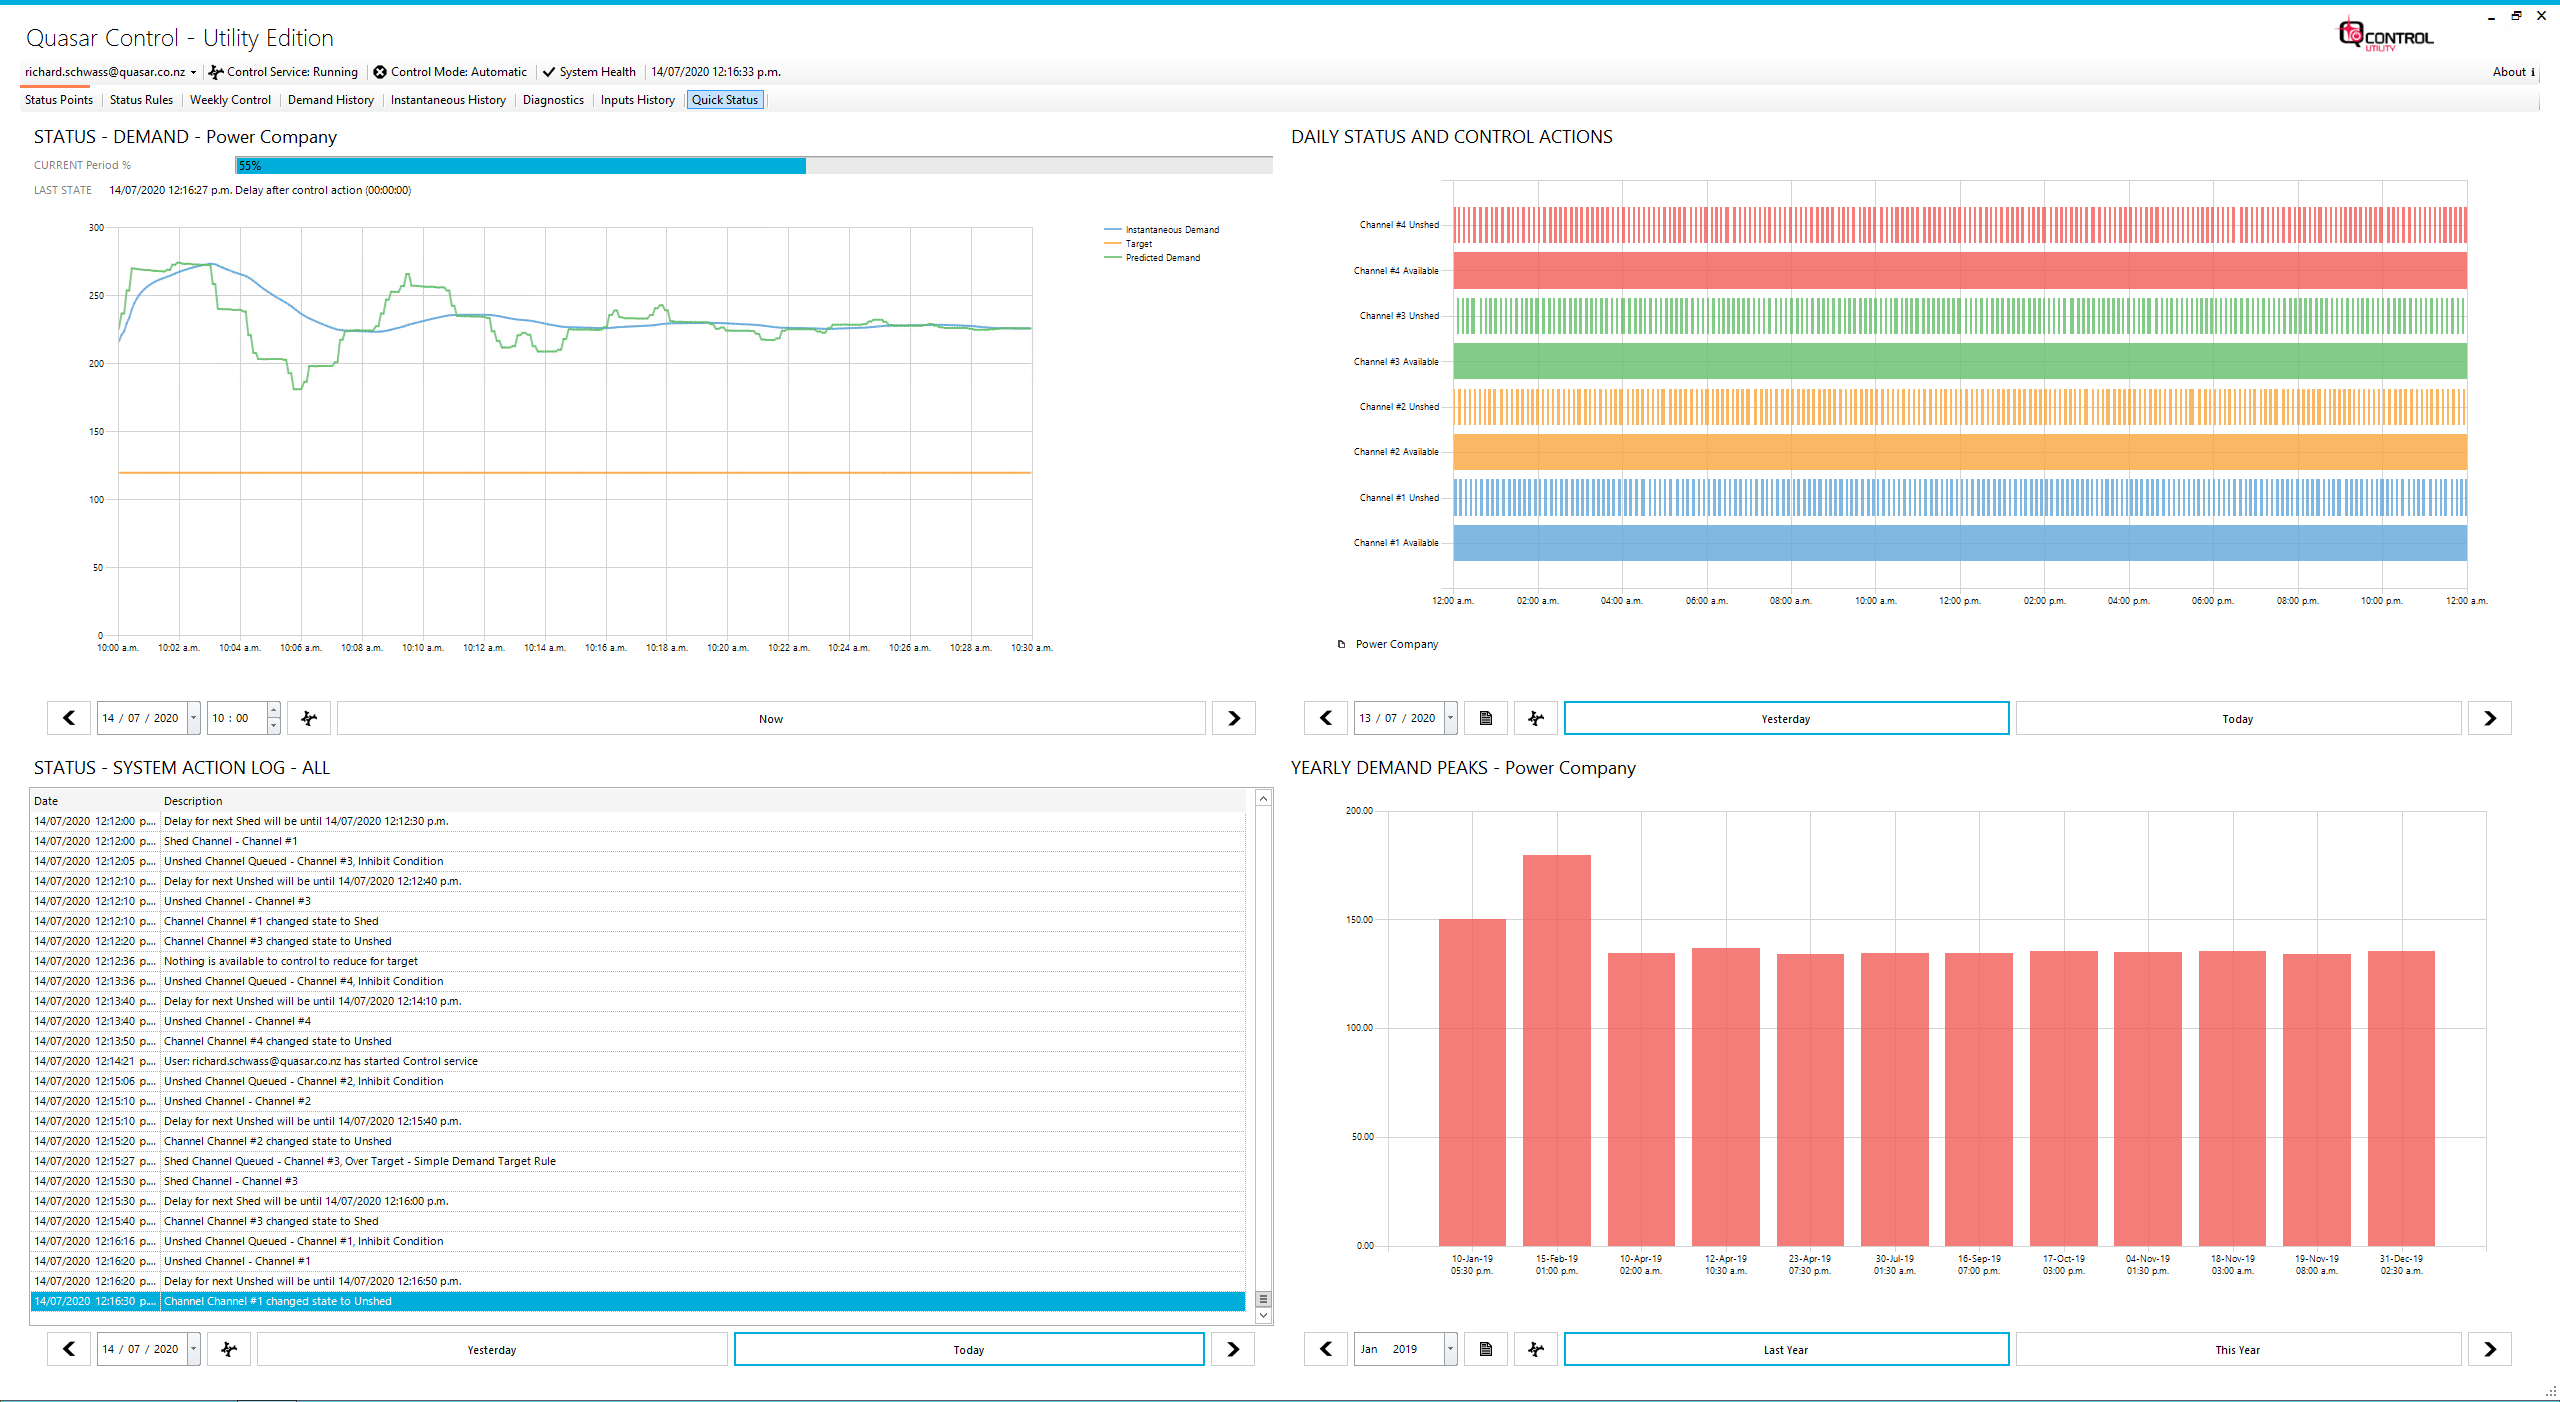Decrease time with the down spinner arrow
2560x1402 pixels.
(x=273, y=726)
